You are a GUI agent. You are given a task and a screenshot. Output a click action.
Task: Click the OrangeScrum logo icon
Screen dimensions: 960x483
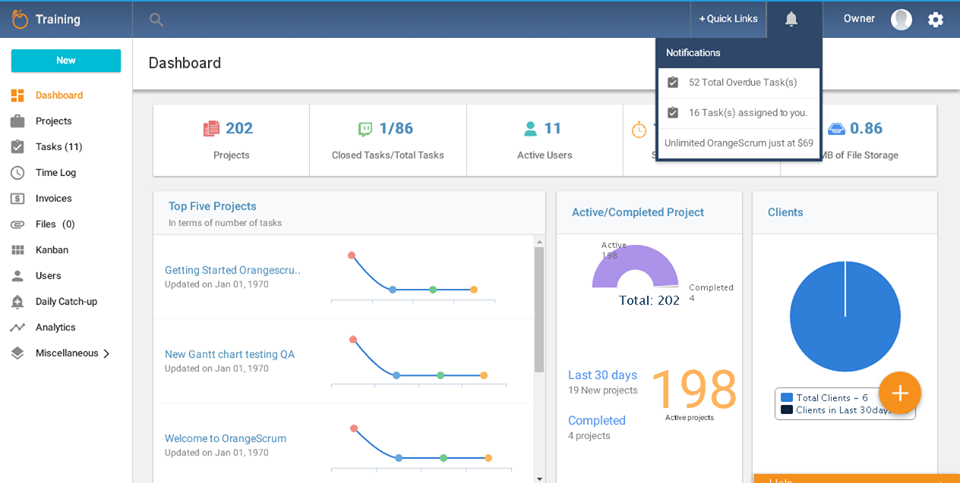(19, 19)
